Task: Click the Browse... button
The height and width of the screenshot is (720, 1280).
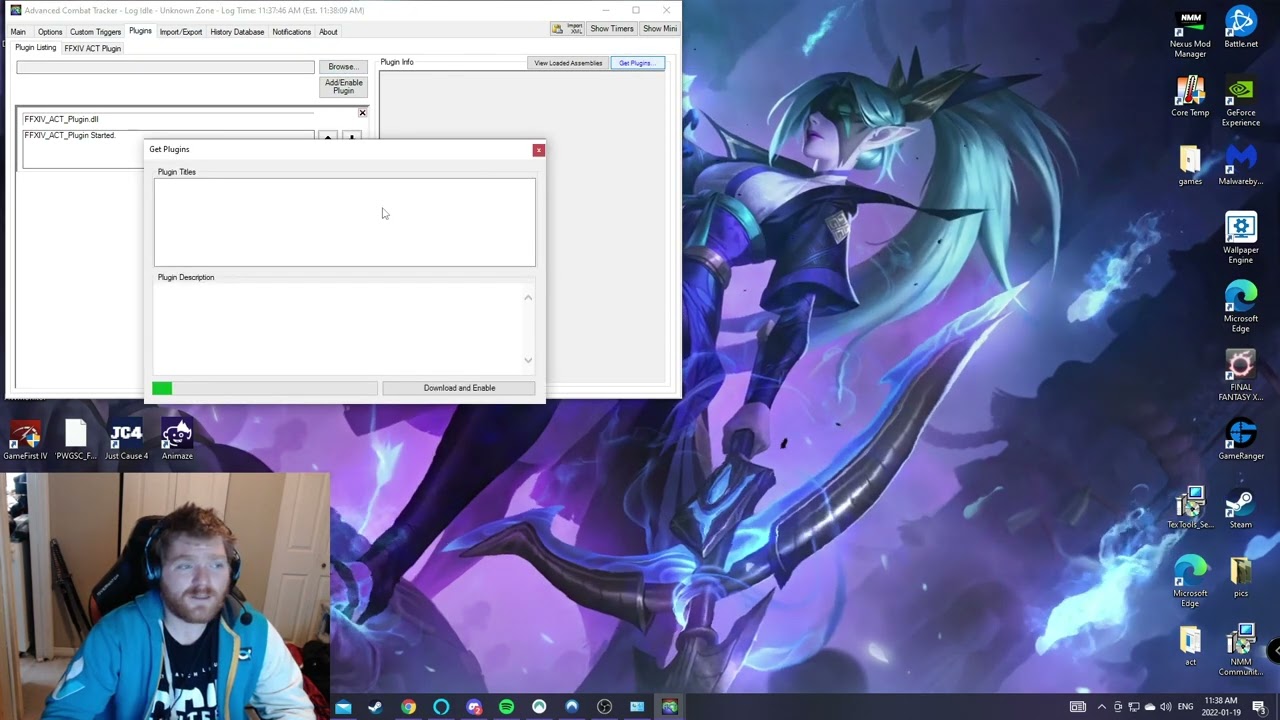Action: [343, 67]
